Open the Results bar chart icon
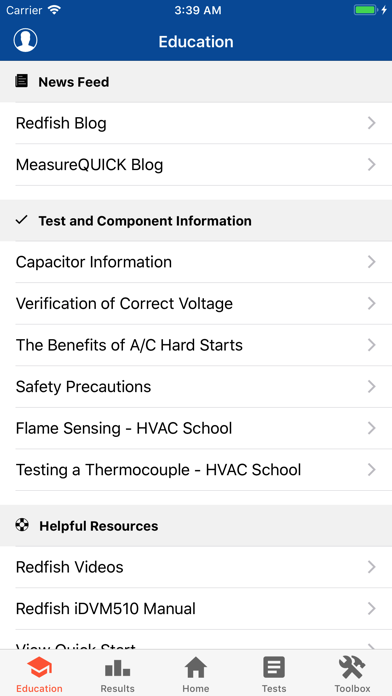The width and height of the screenshot is (392, 696). coord(117,668)
